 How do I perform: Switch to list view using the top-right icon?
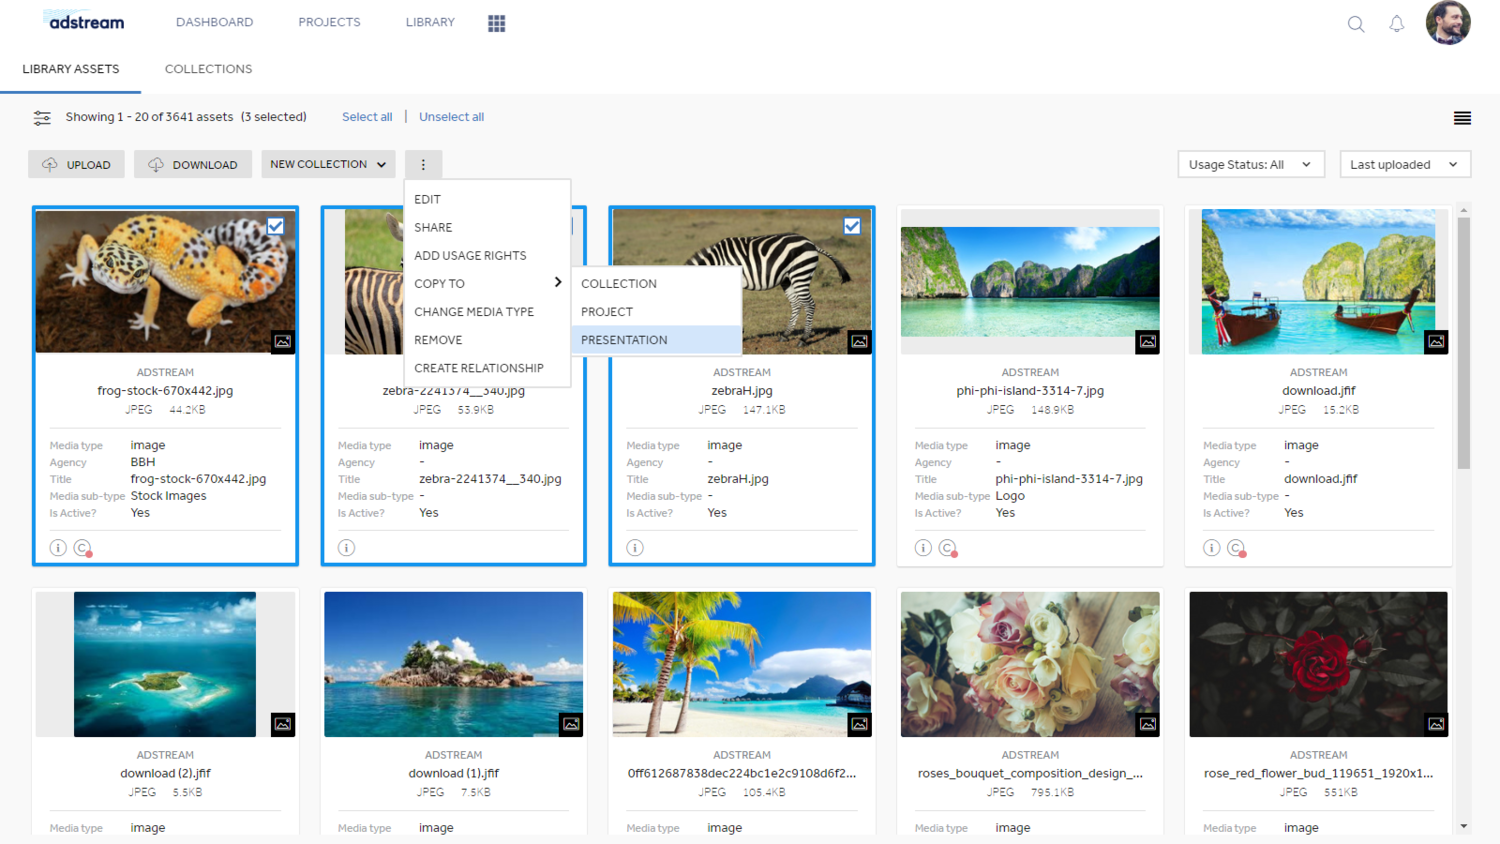1462,117
